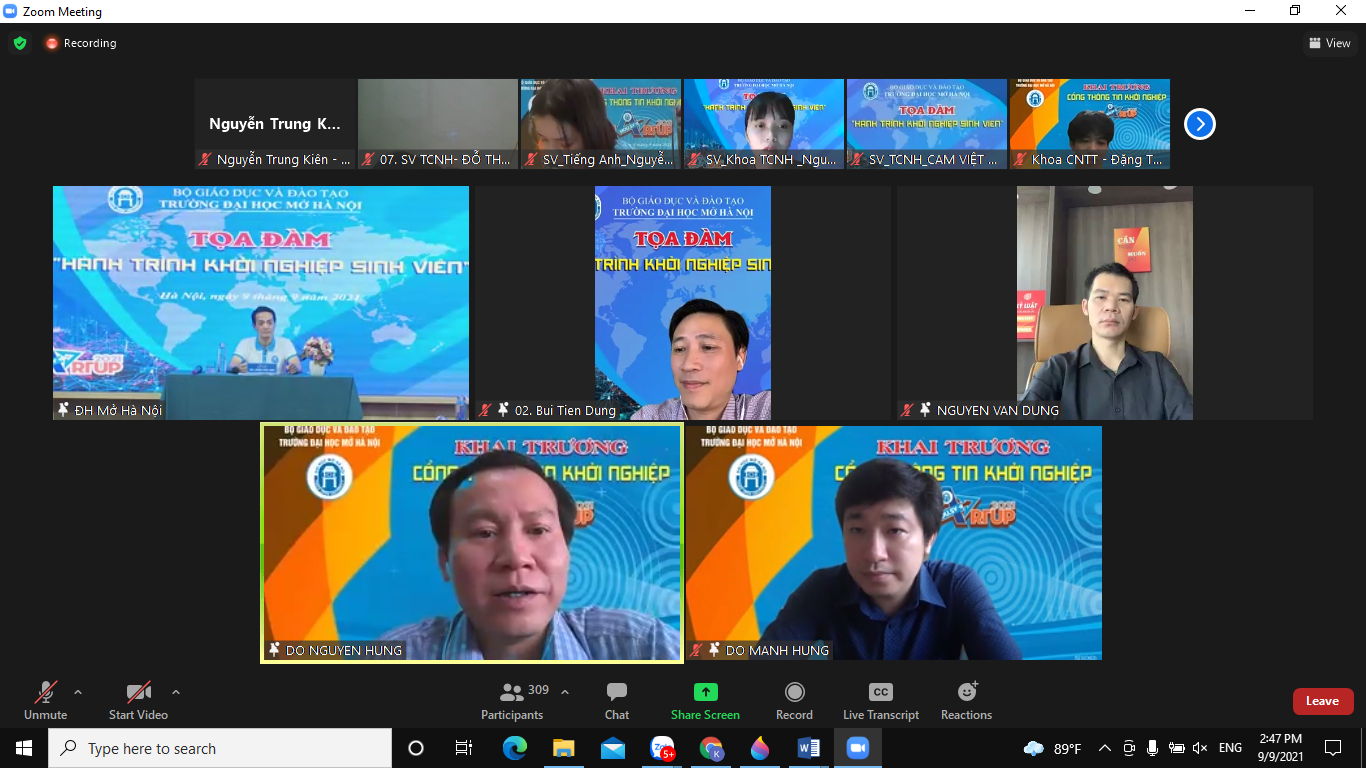The image size is (1366, 768).
Task: Leave the meeting
Action: tap(1323, 701)
